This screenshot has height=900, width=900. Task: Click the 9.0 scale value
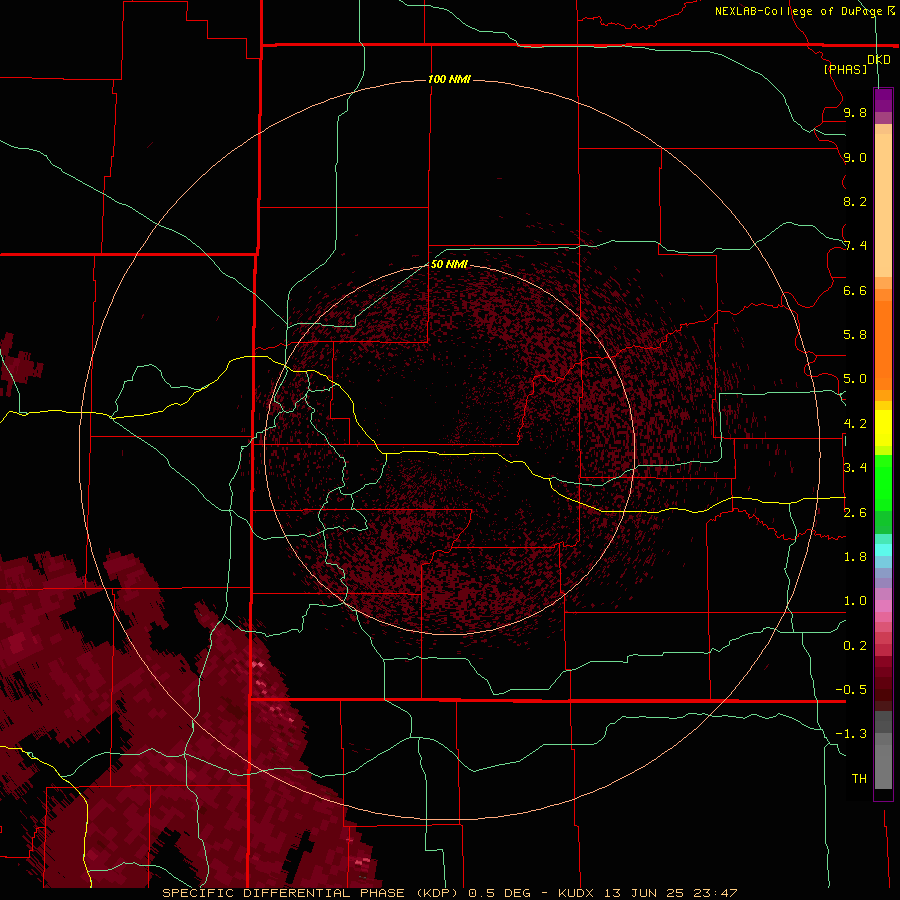click(855, 157)
